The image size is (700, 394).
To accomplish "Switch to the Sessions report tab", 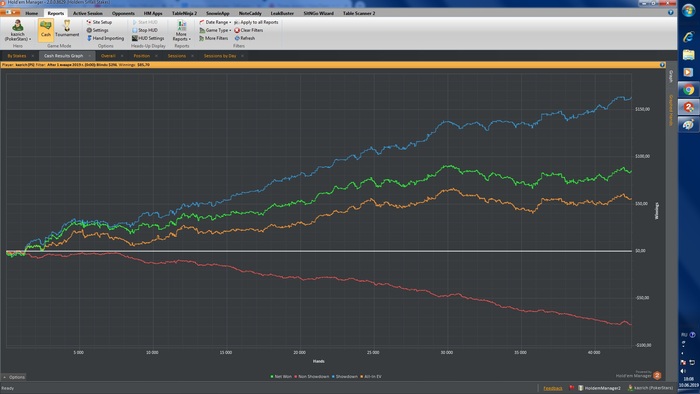I will point(177,56).
